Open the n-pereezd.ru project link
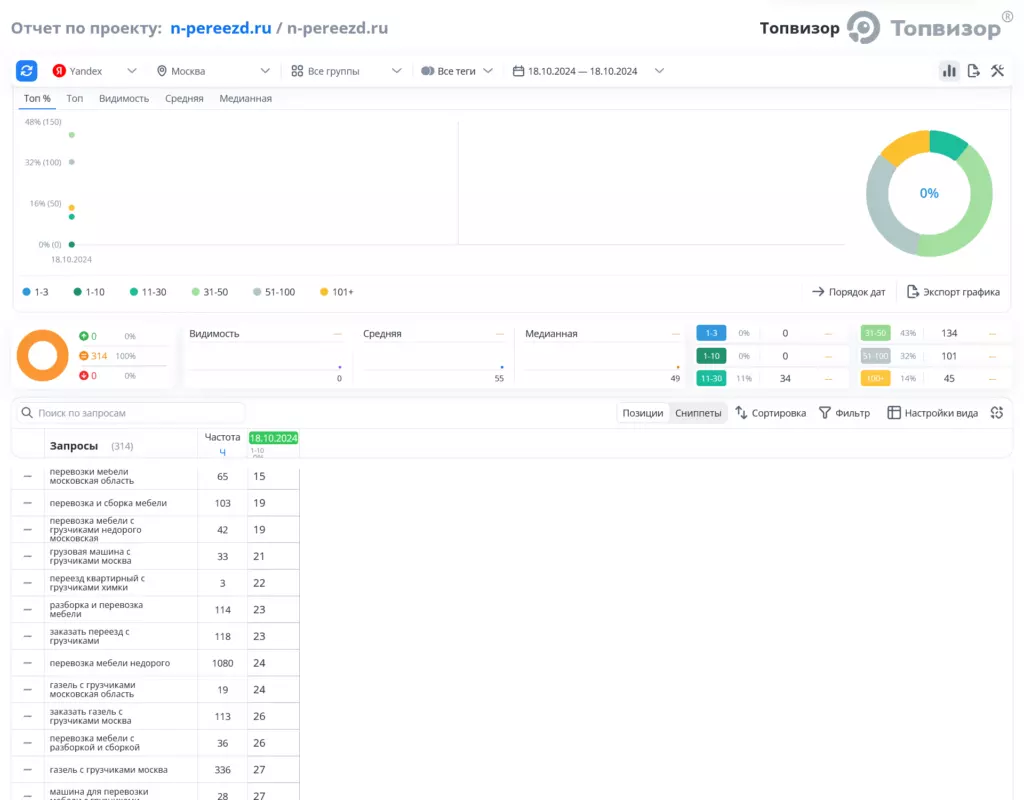This screenshot has height=800, width=1024. pyautogui.click(x=221, y=28)
